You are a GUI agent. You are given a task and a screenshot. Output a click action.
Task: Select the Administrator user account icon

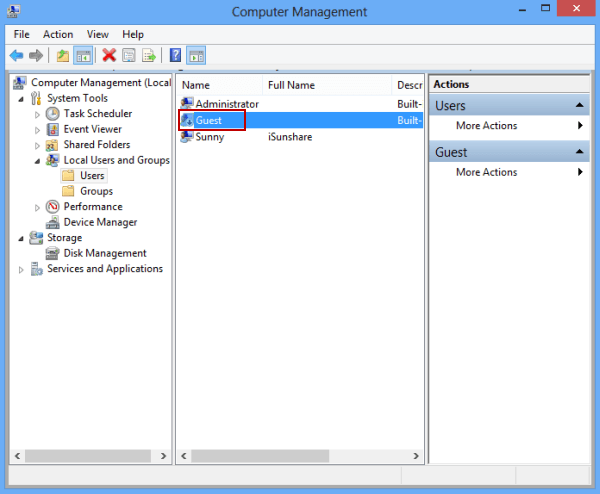click(187, 104)
